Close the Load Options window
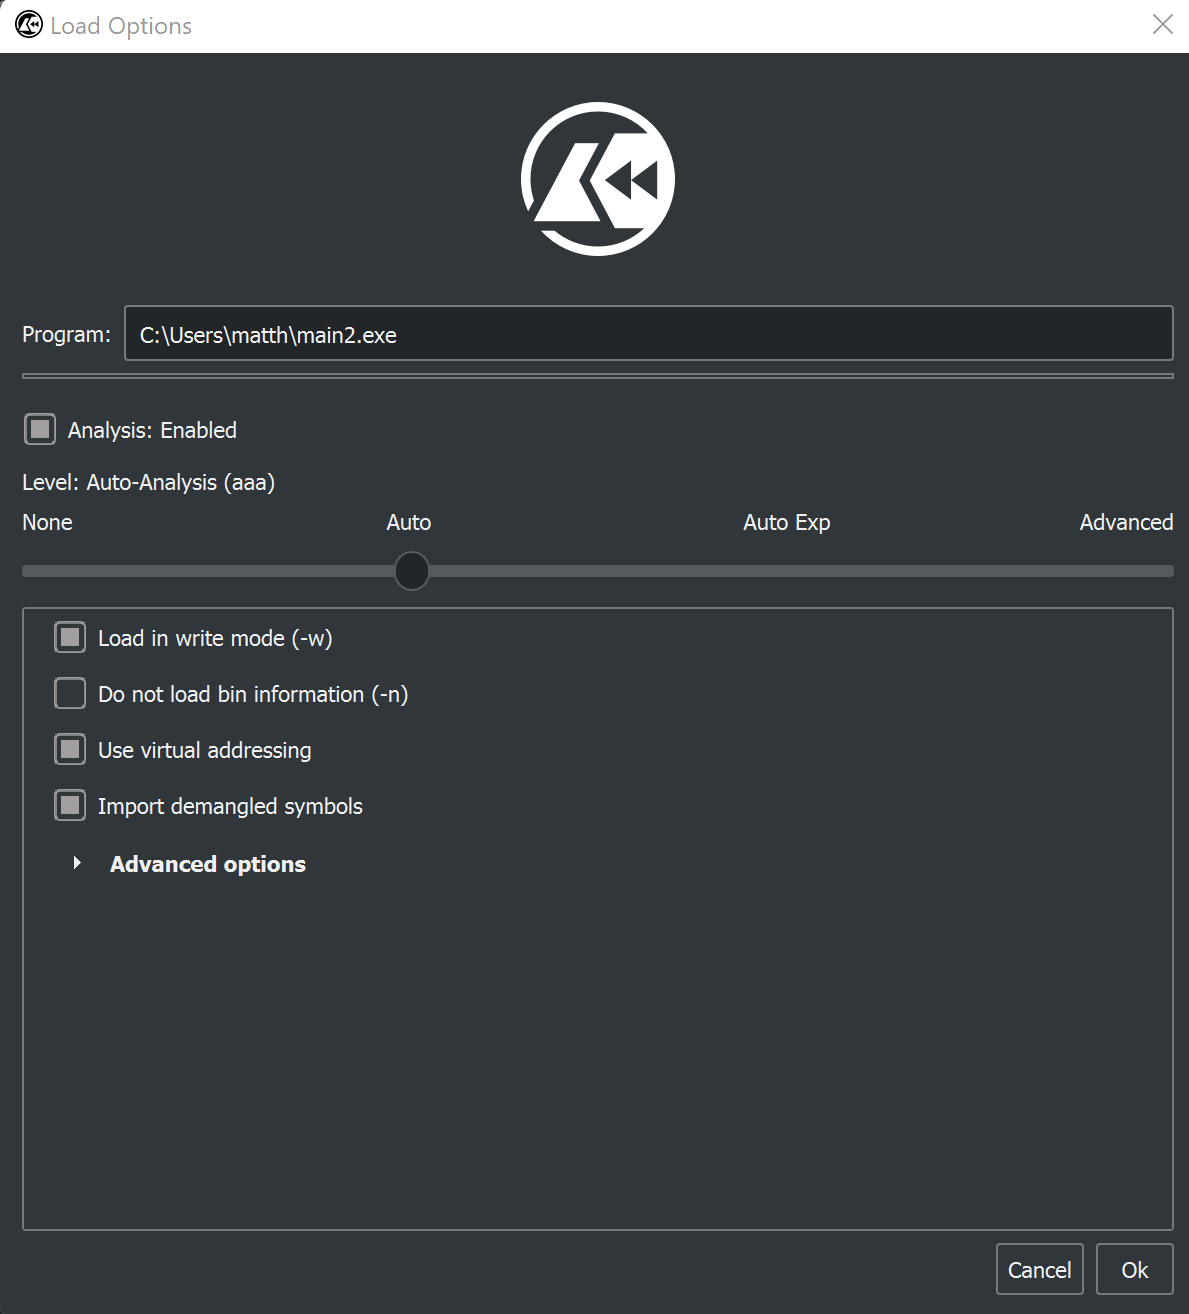 click(1162, 25)
